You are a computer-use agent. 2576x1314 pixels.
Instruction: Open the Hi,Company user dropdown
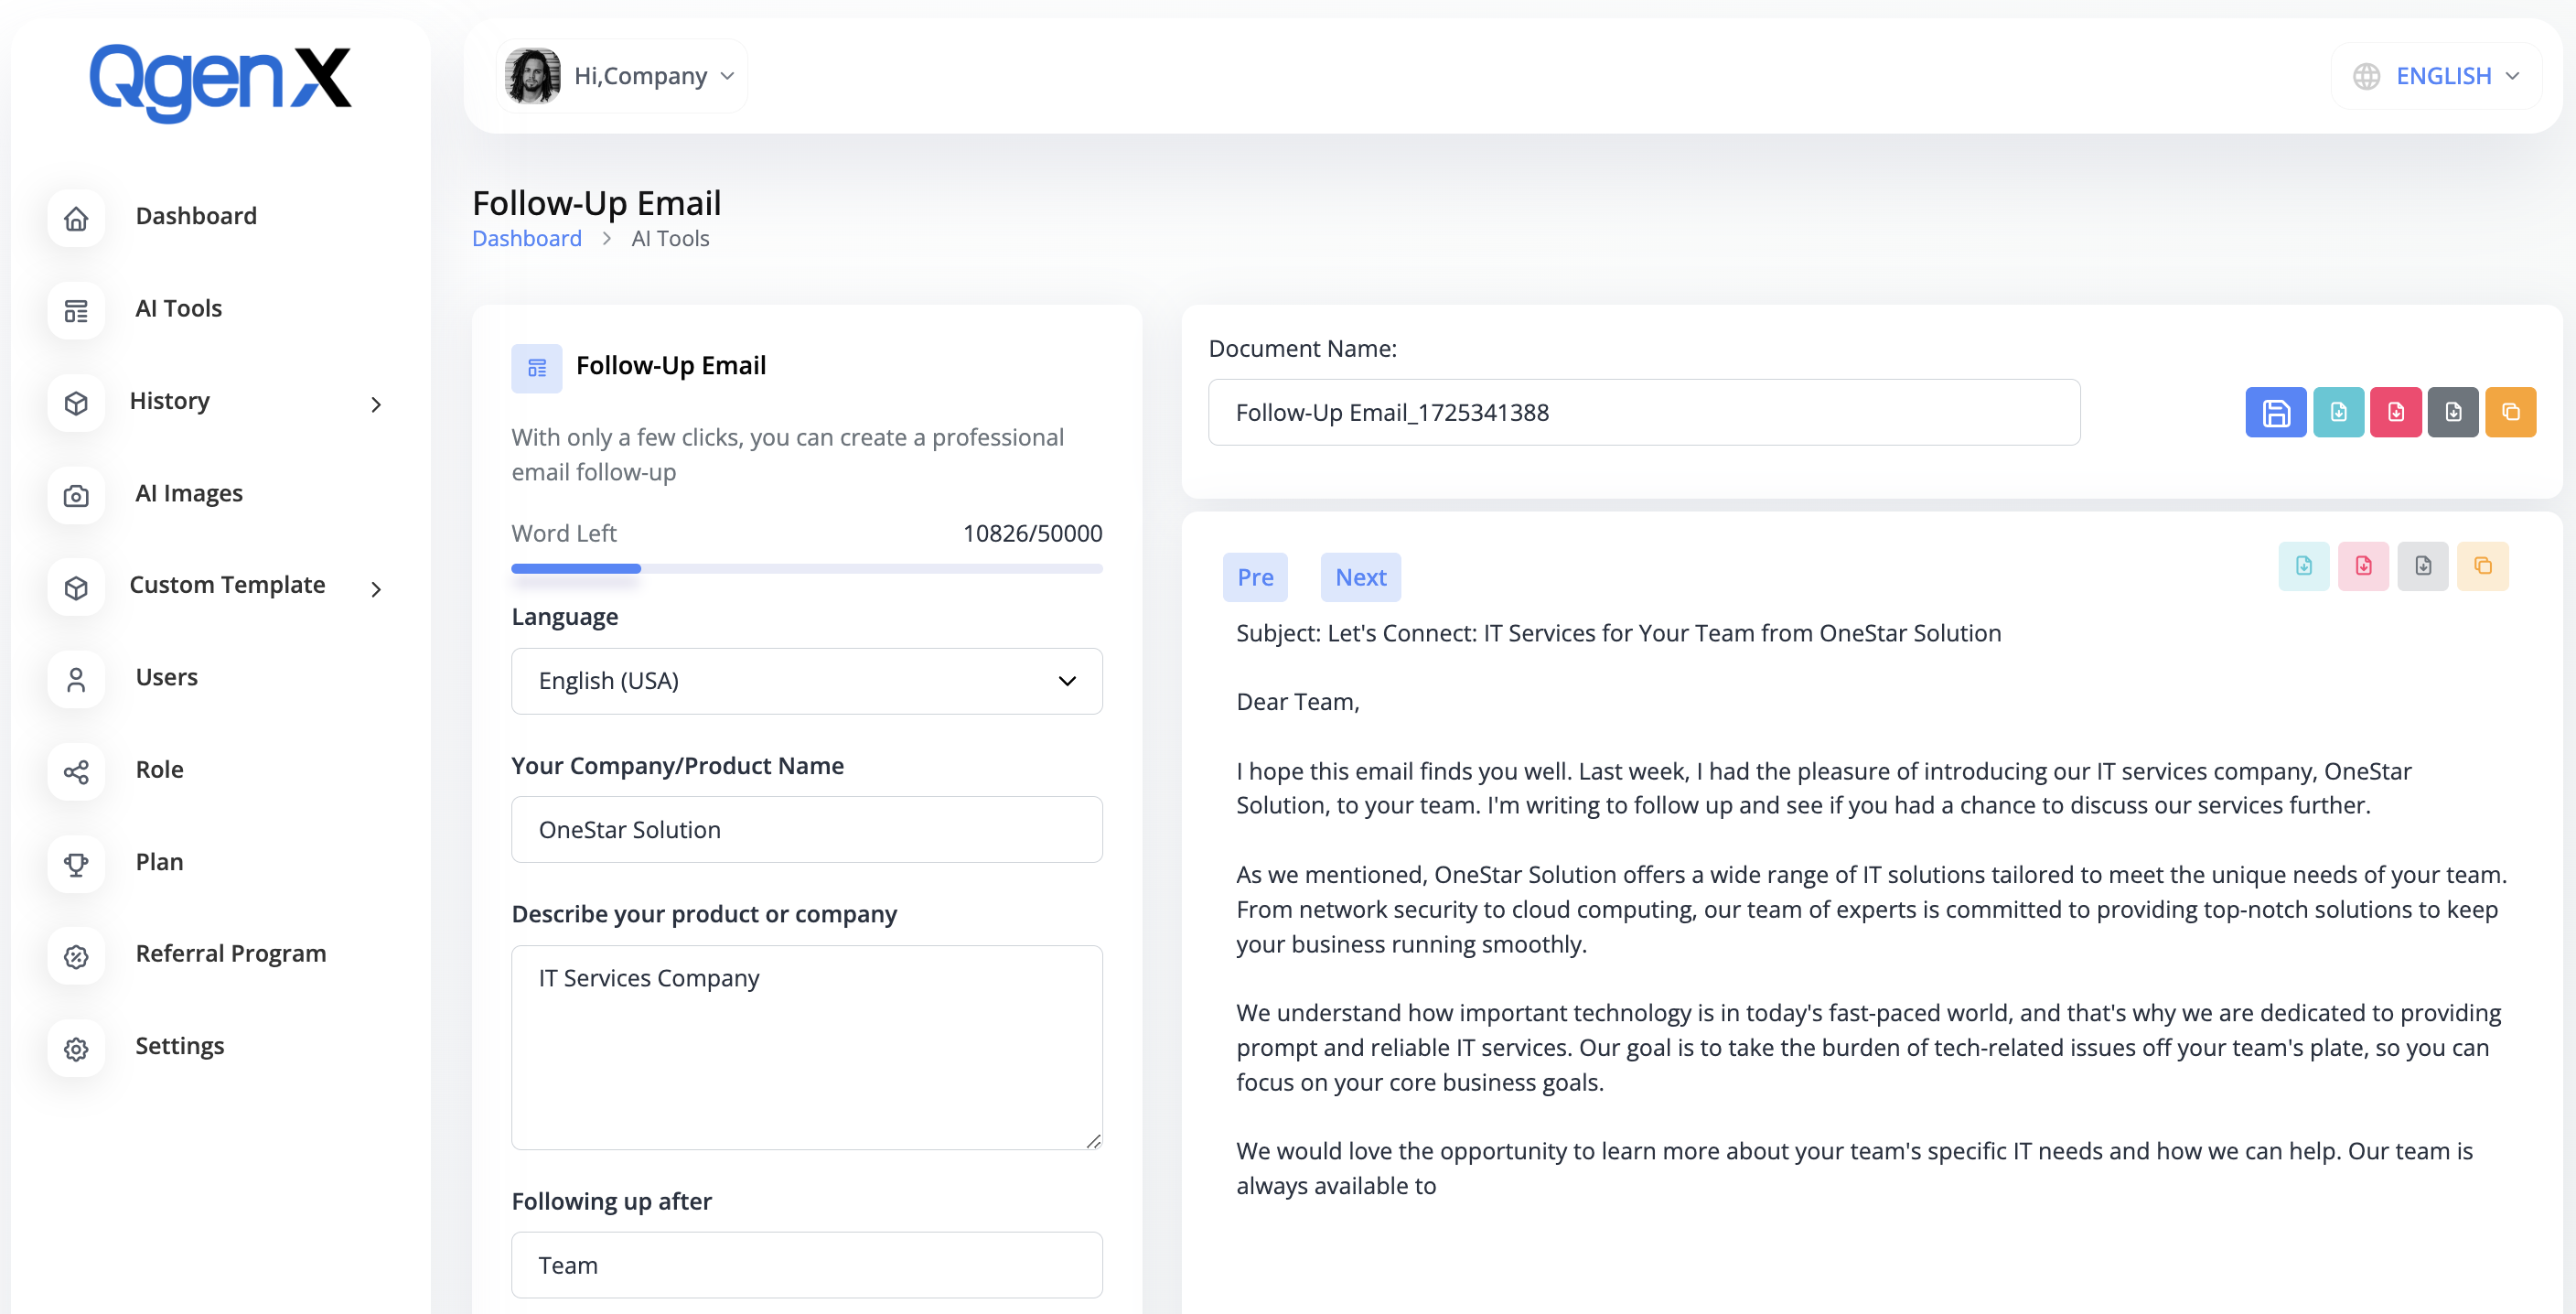point(623,76)
